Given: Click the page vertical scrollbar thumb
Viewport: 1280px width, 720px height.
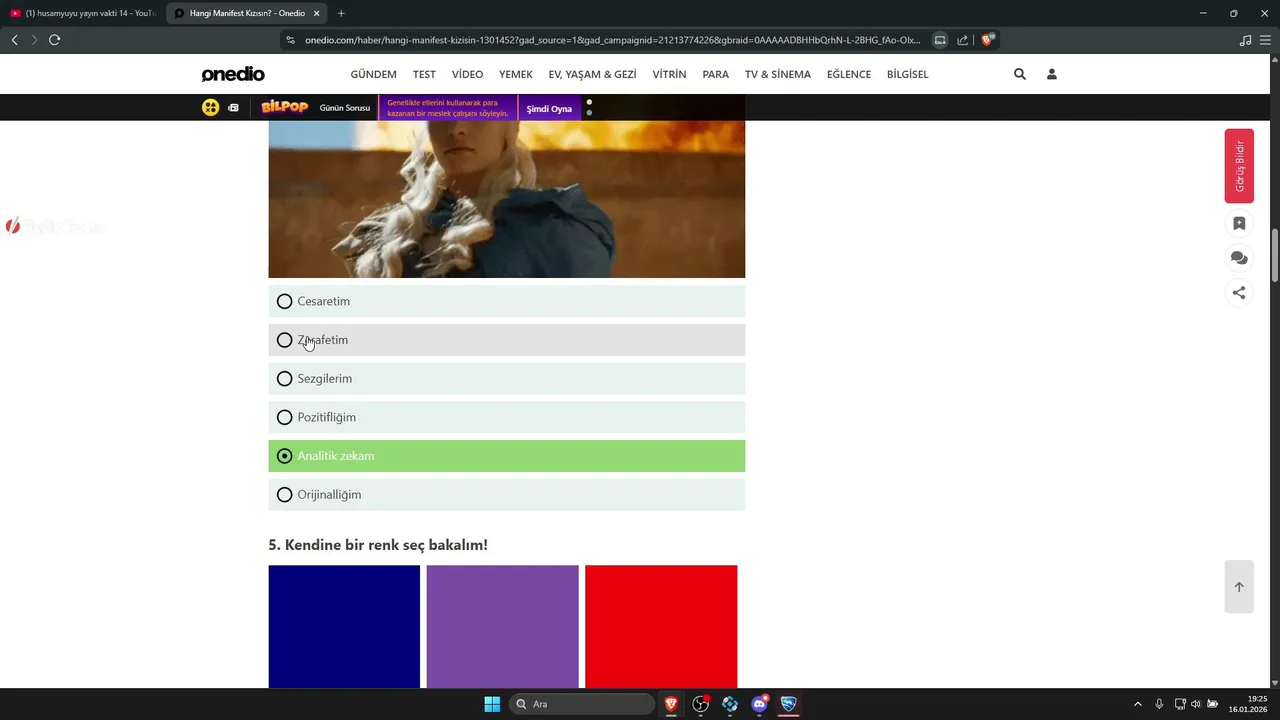Looking at the screenshot, I should [x=1275, y=256].
